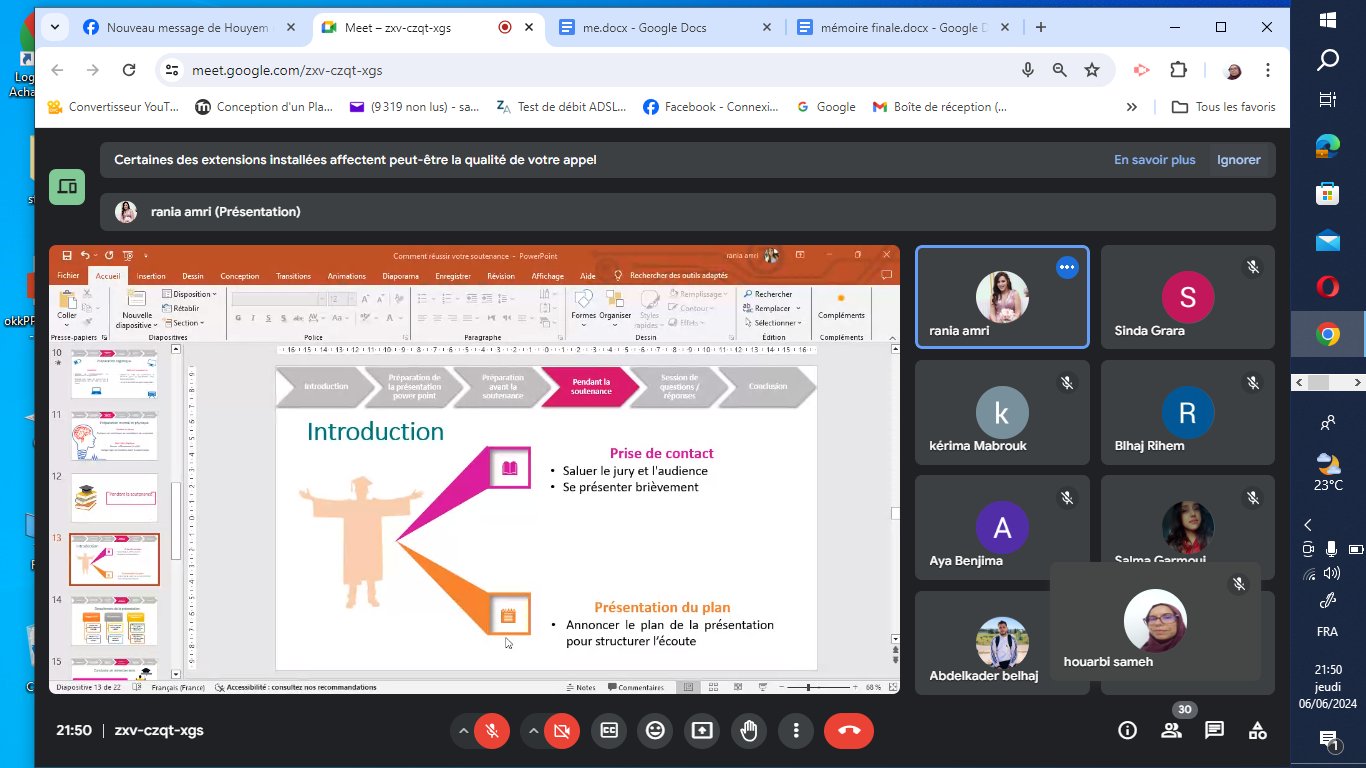The image size is (1366, 768).
Task: Open more options three-dot menu in call bar
Action: point(795,730)
